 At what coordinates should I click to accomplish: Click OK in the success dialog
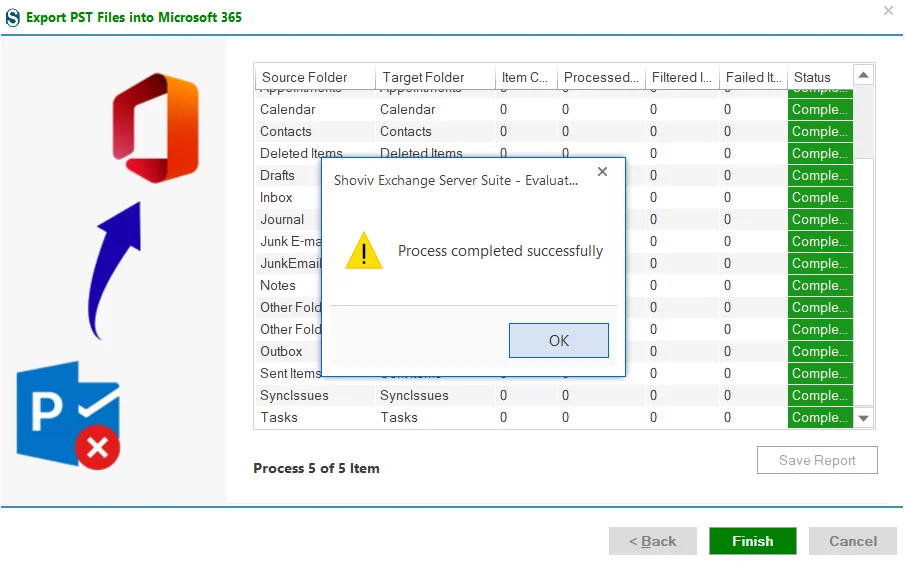click(558, 341)
